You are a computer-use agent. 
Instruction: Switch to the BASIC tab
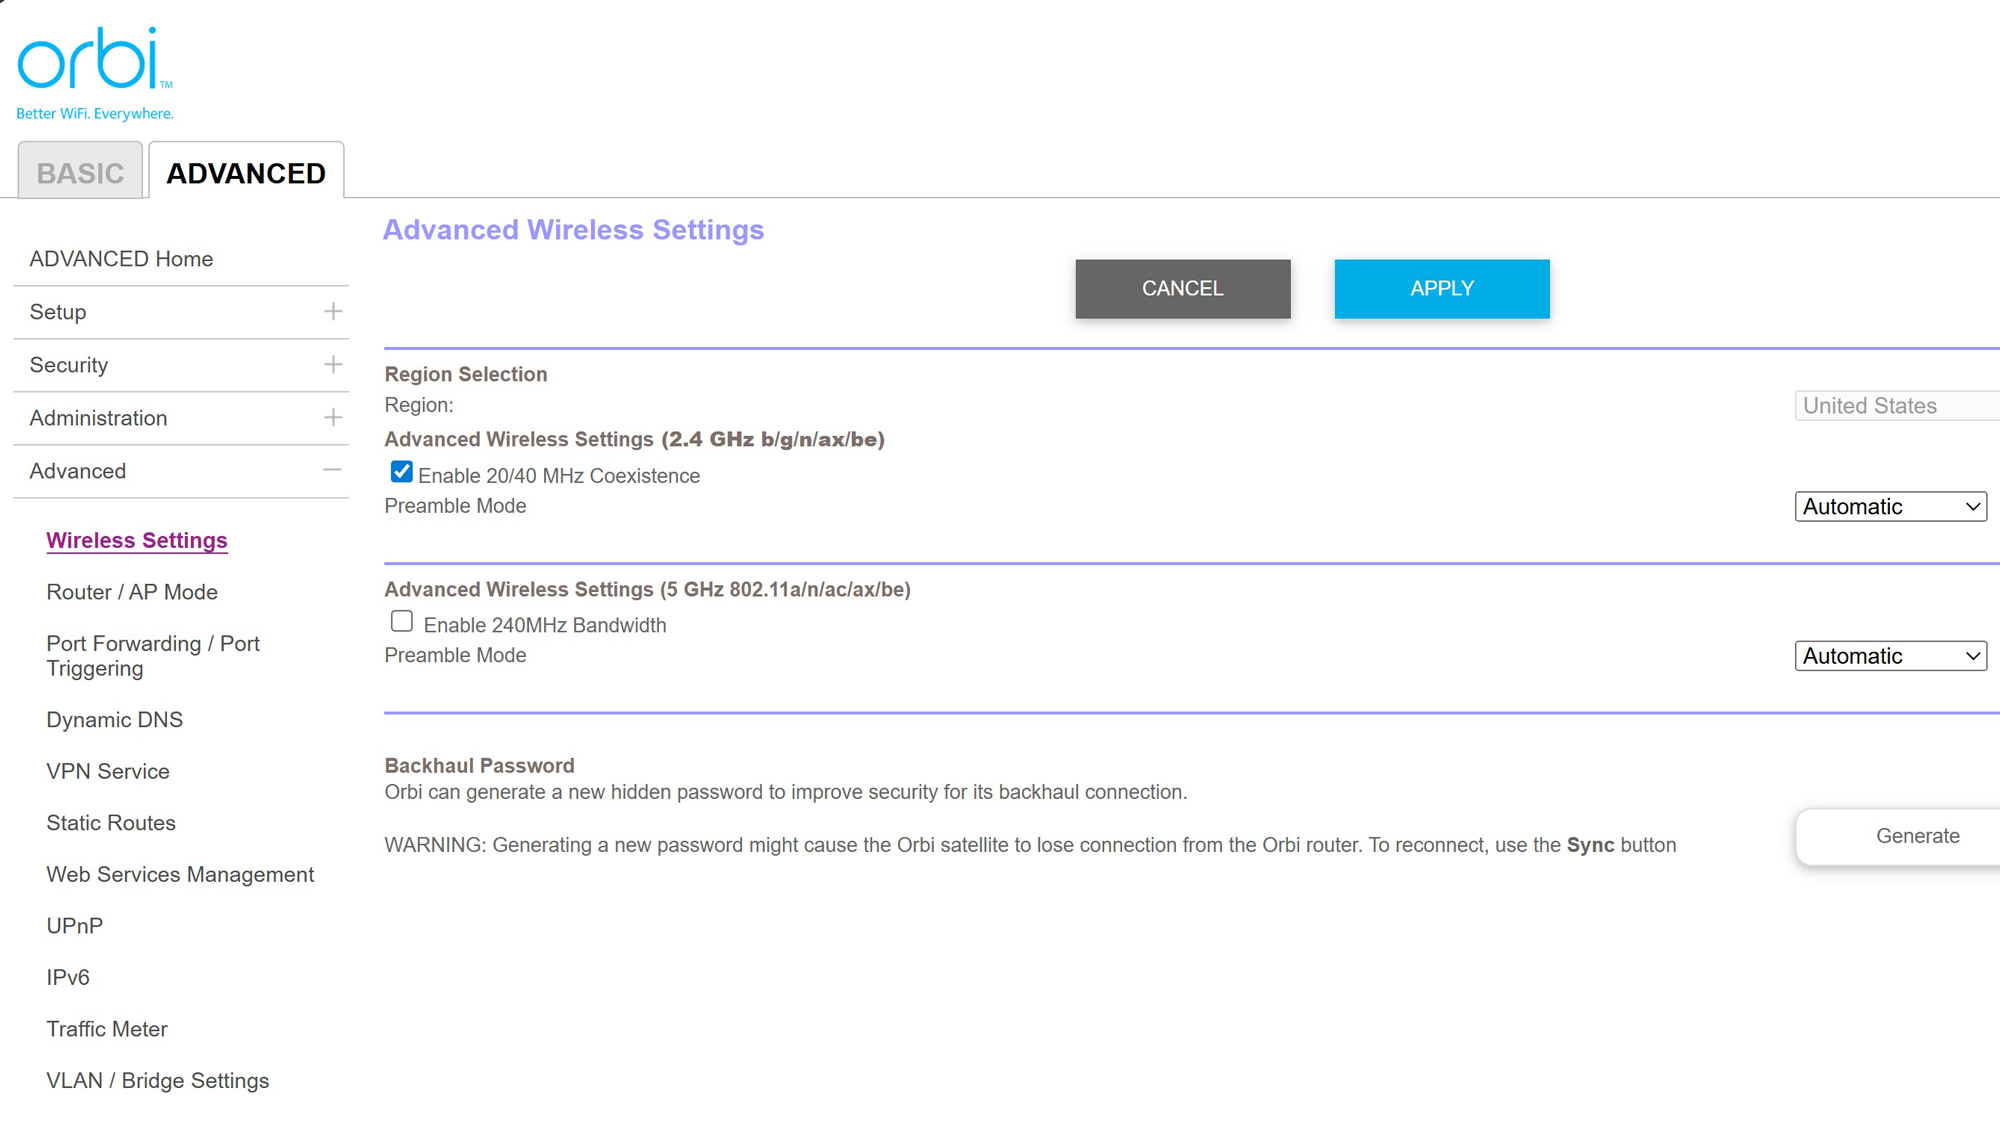pyautogui.click(x=80, y=172)
